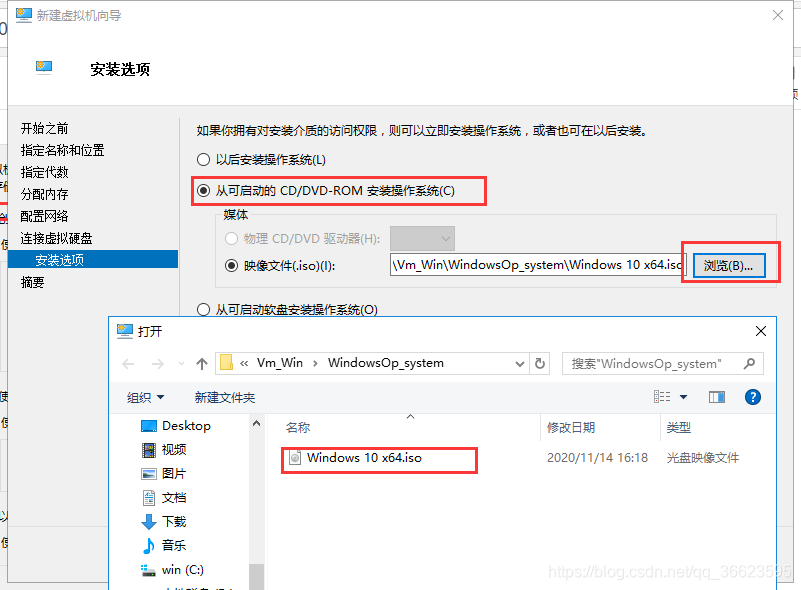Image resolution: width=801 pixels, height=590 pixels.
Task: Click back arrow in Open dialog
Action: 128,364
